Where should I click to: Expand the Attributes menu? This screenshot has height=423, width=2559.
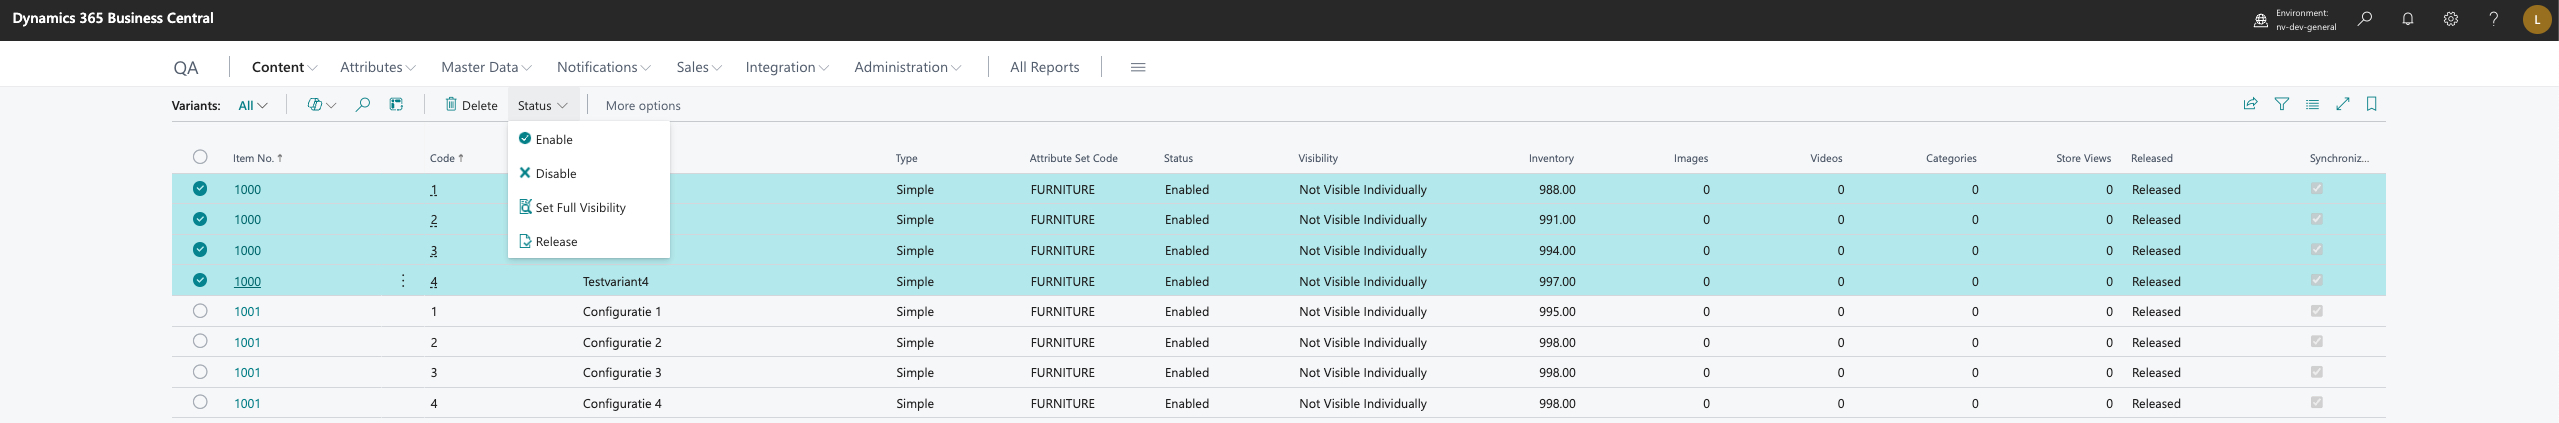click(x=378, y=67)
